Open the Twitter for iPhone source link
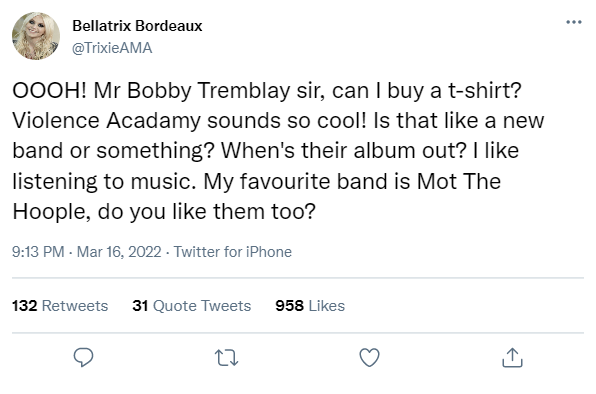This screenshot has width=596, height=394. pos(233,252)
